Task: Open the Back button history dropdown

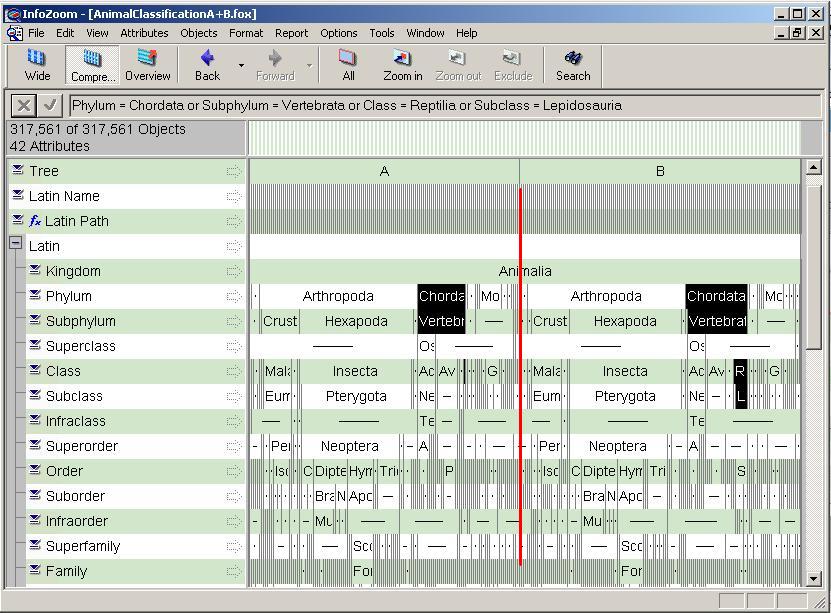Action: [241, 66]
